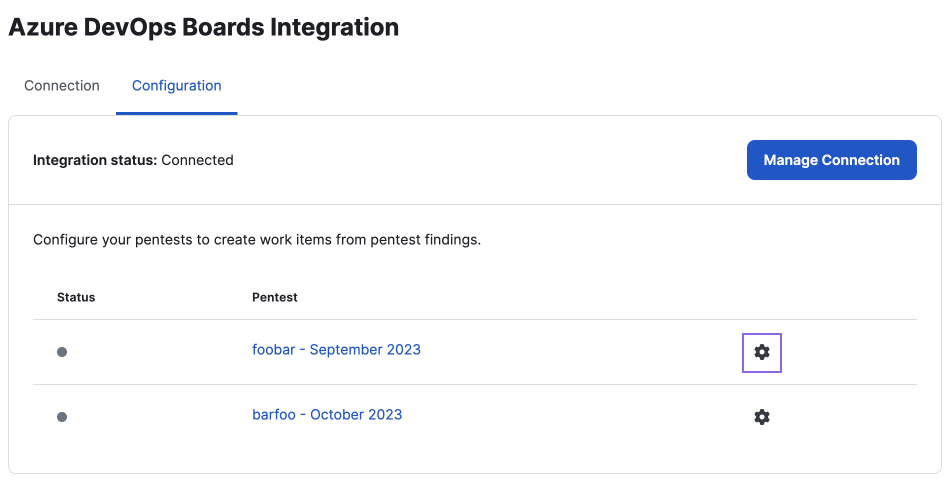Image resolution: width=950 pixels, height=482 pixels.
Task: Open foobar - September 2023 pentest link
Action: 336,349
